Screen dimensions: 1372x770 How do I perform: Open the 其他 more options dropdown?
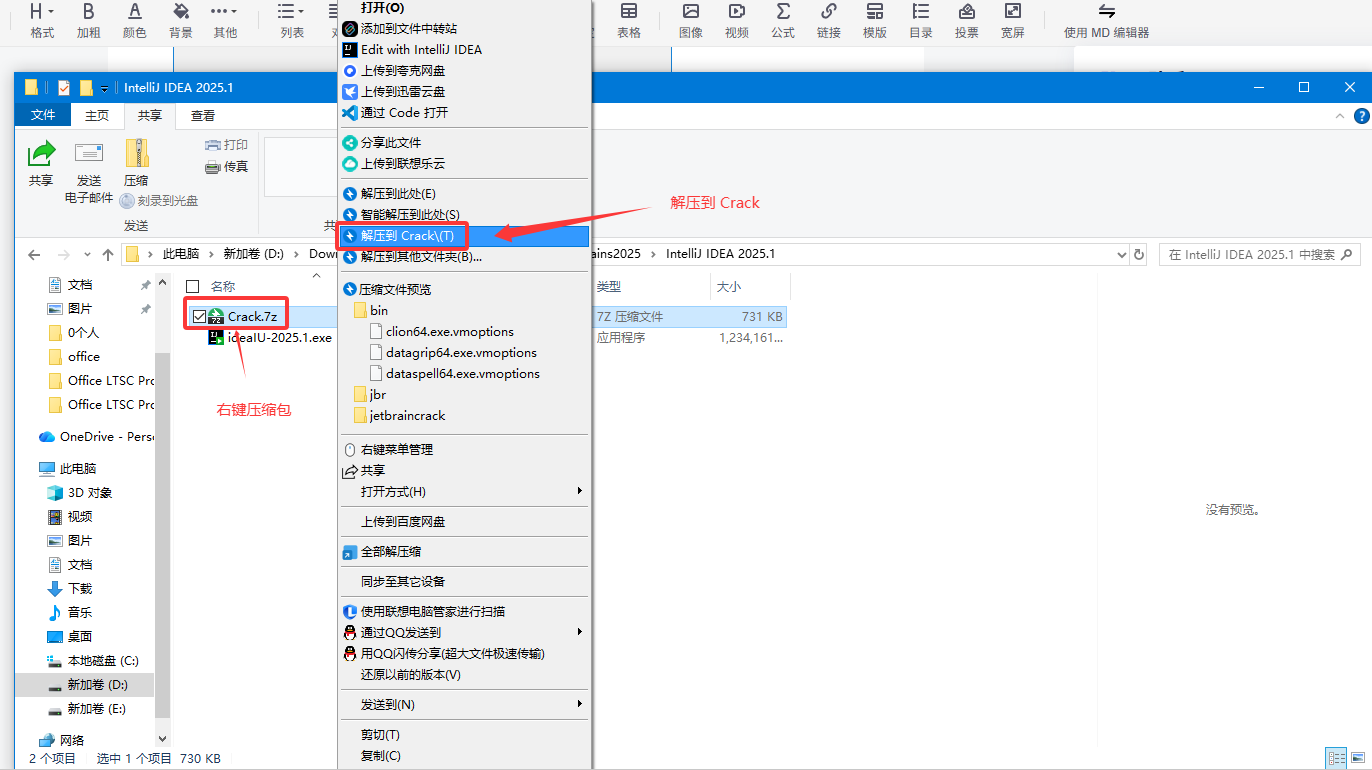pyautogui.click(x=225, y=21)
